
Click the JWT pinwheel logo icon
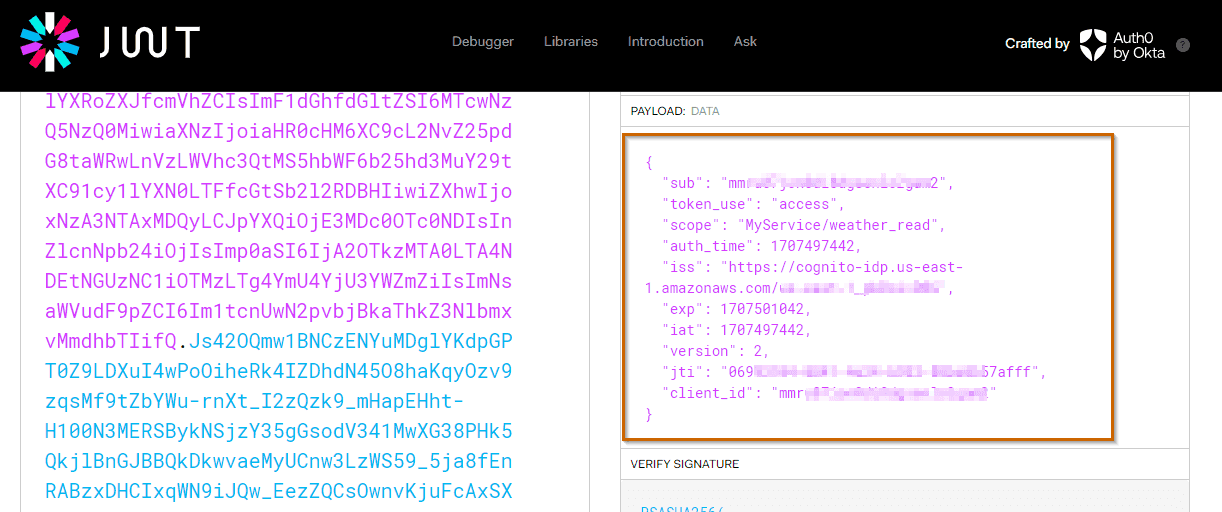49,43
